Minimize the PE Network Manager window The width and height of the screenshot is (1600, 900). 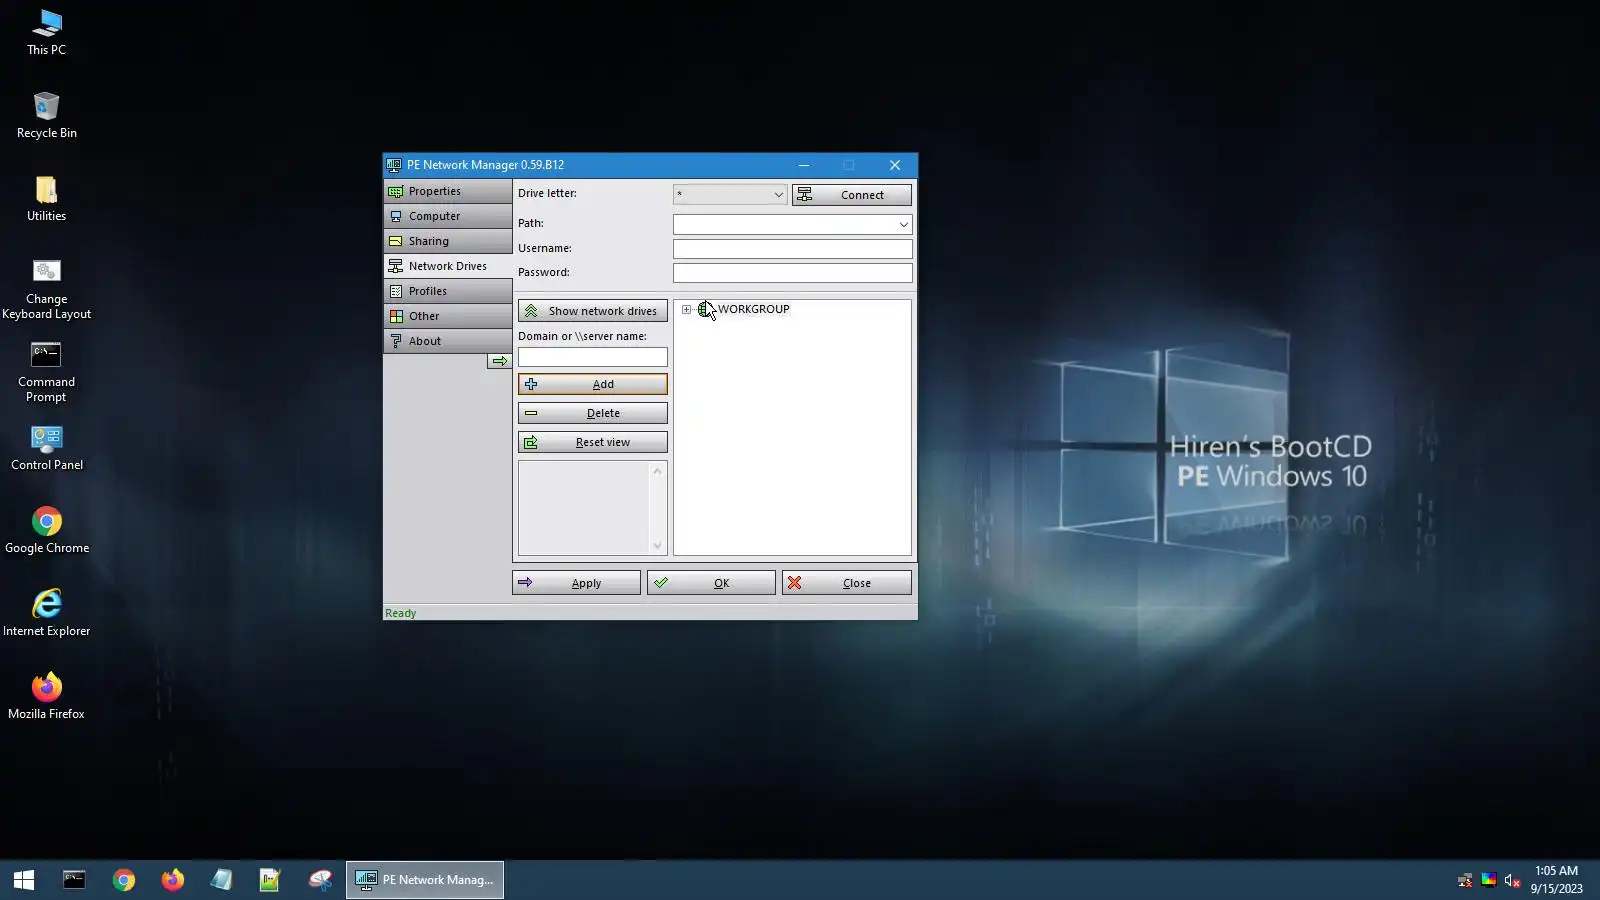point(803,165)
